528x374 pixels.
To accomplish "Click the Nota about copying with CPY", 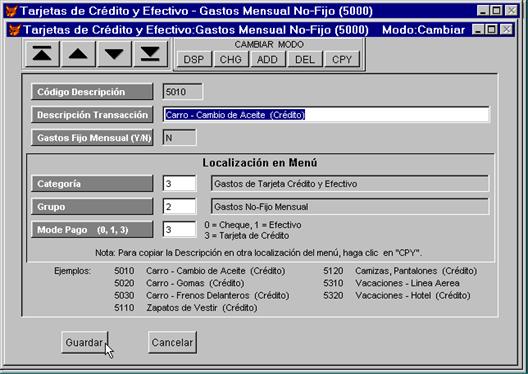I will point(259,253).
